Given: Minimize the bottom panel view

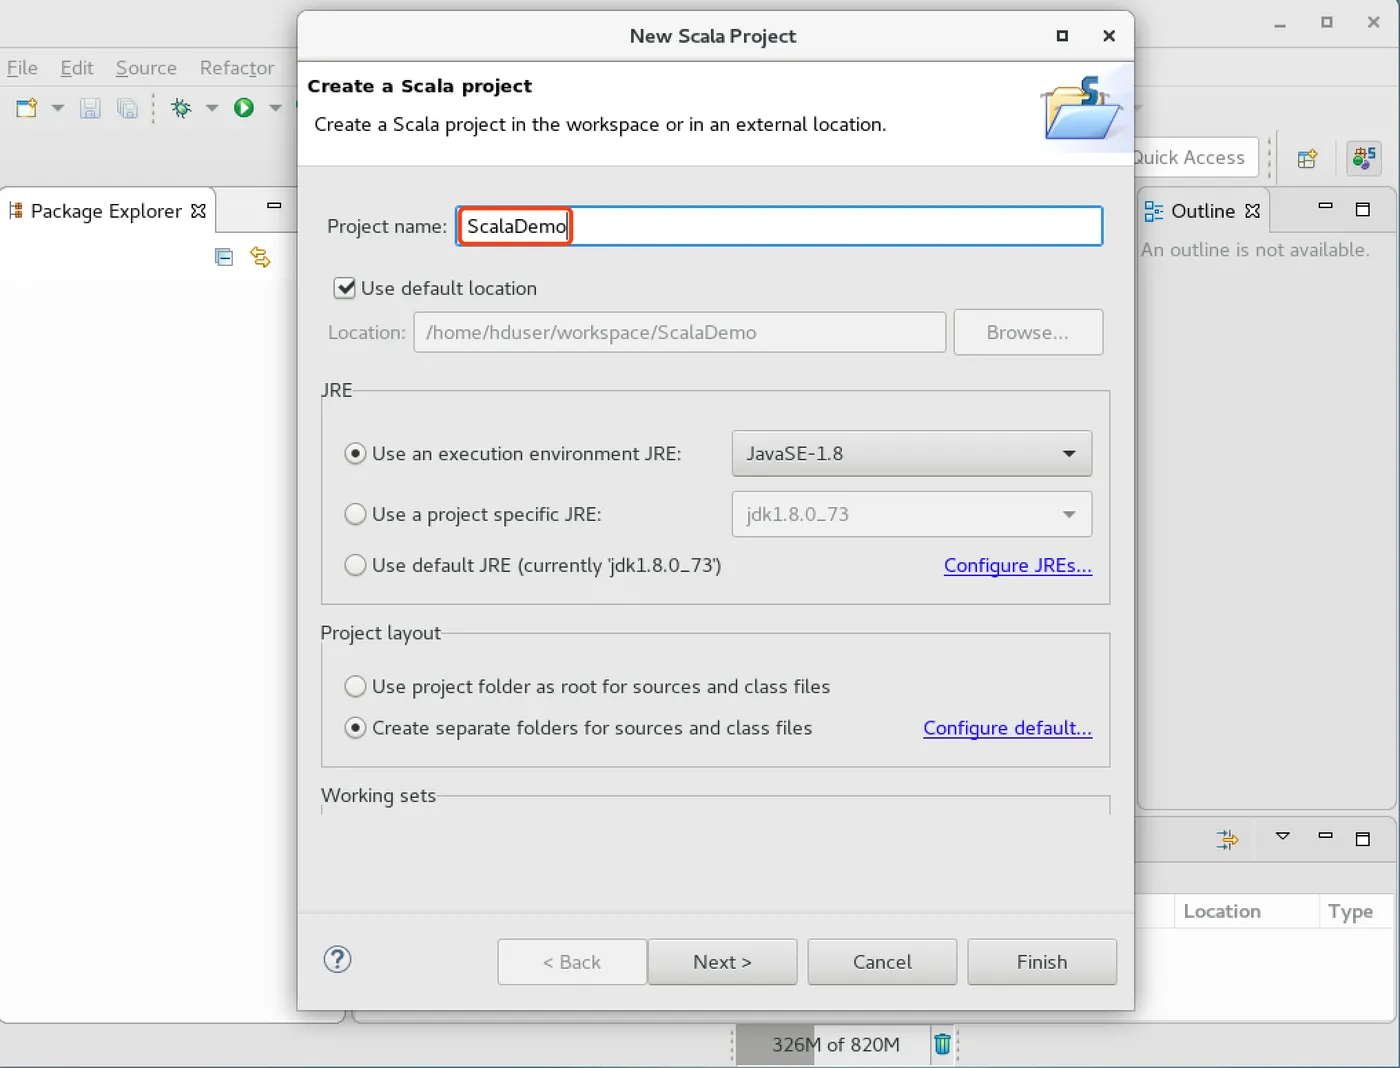Looking at the screenshot, I should [x=1326, y=835].
